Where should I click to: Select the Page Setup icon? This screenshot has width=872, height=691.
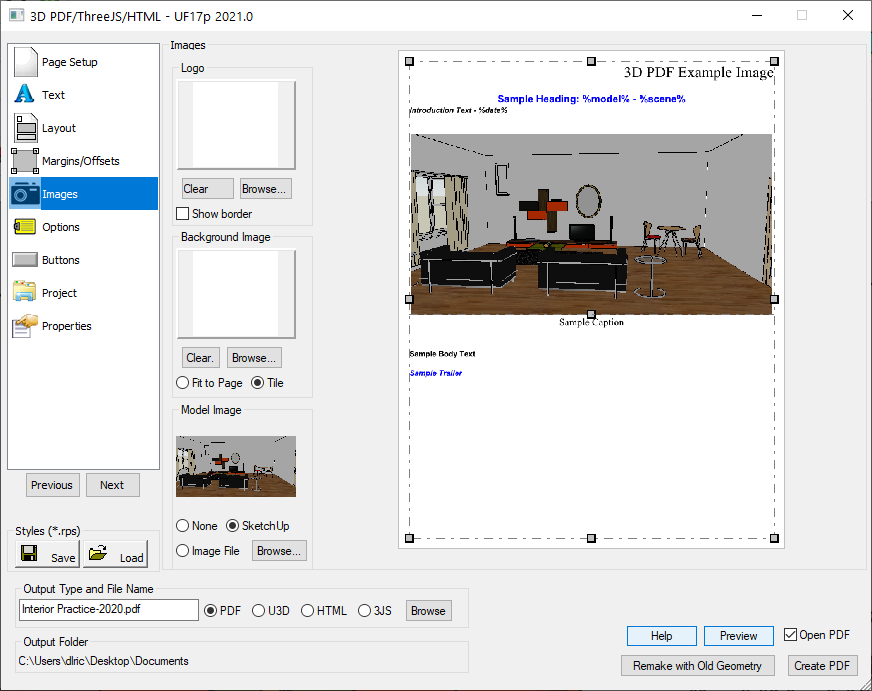[x=25, y=61]
